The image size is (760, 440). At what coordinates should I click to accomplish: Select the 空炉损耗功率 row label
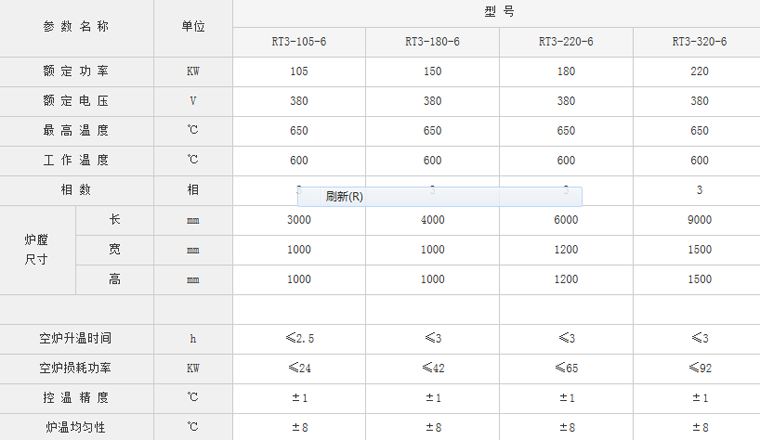[76, 369]
